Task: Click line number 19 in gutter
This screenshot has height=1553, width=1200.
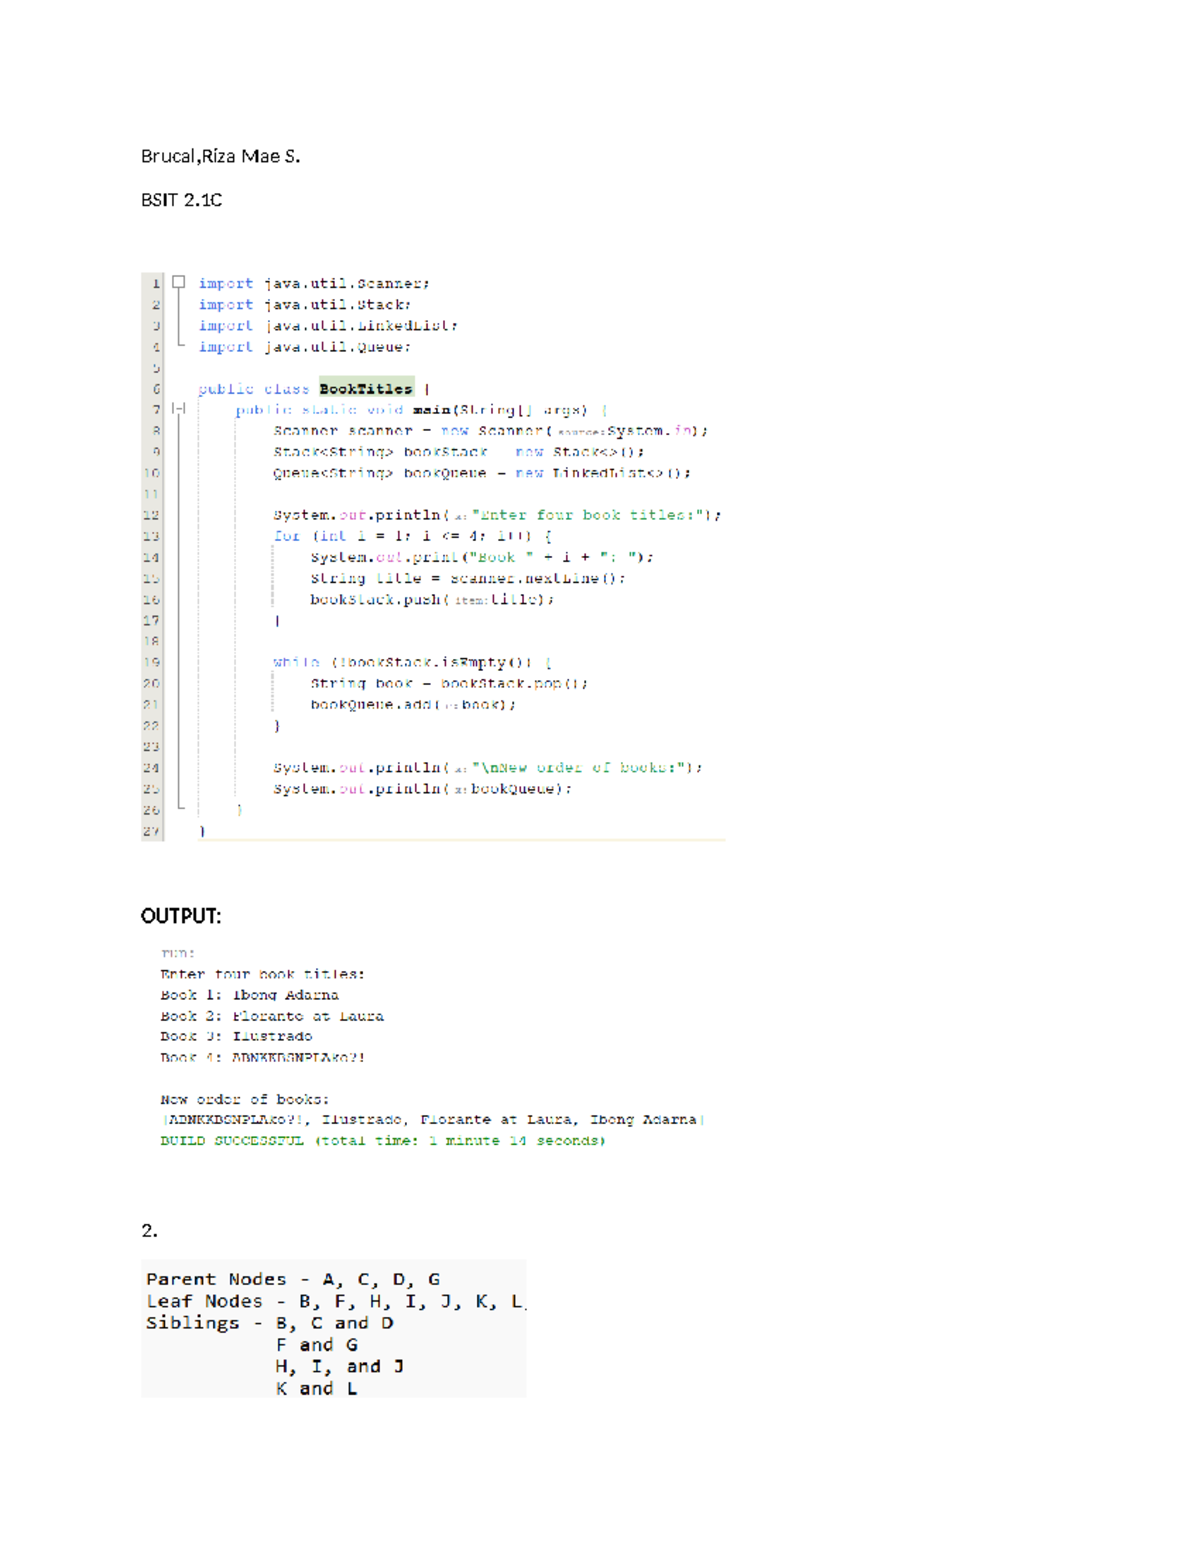Action: coord(151,662)
